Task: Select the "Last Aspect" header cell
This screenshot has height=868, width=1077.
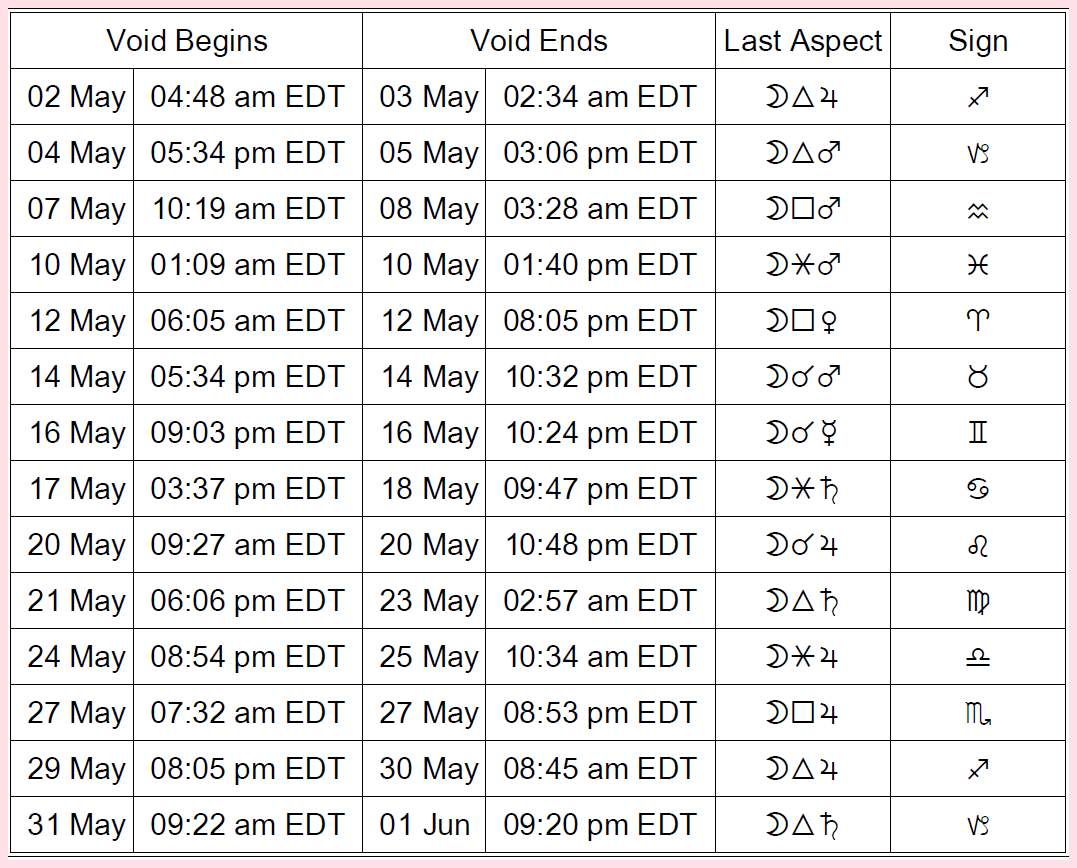Action: coord(802,41)
